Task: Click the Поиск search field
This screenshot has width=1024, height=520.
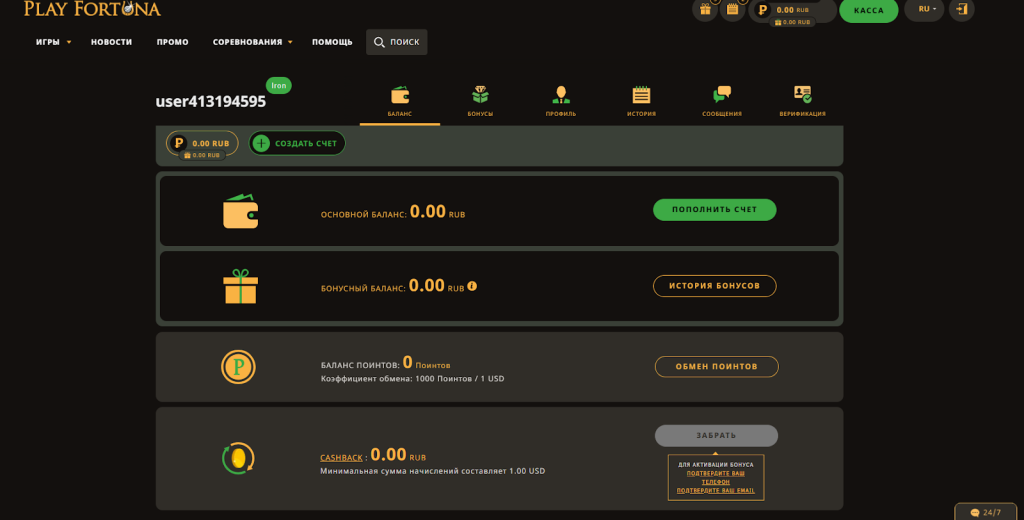Action: coord(396,42)
